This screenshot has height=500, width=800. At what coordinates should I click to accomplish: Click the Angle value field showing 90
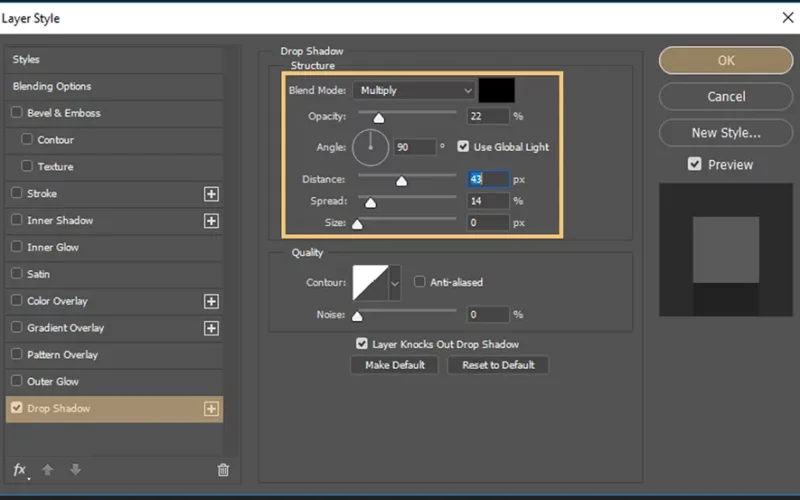[415, 147]
